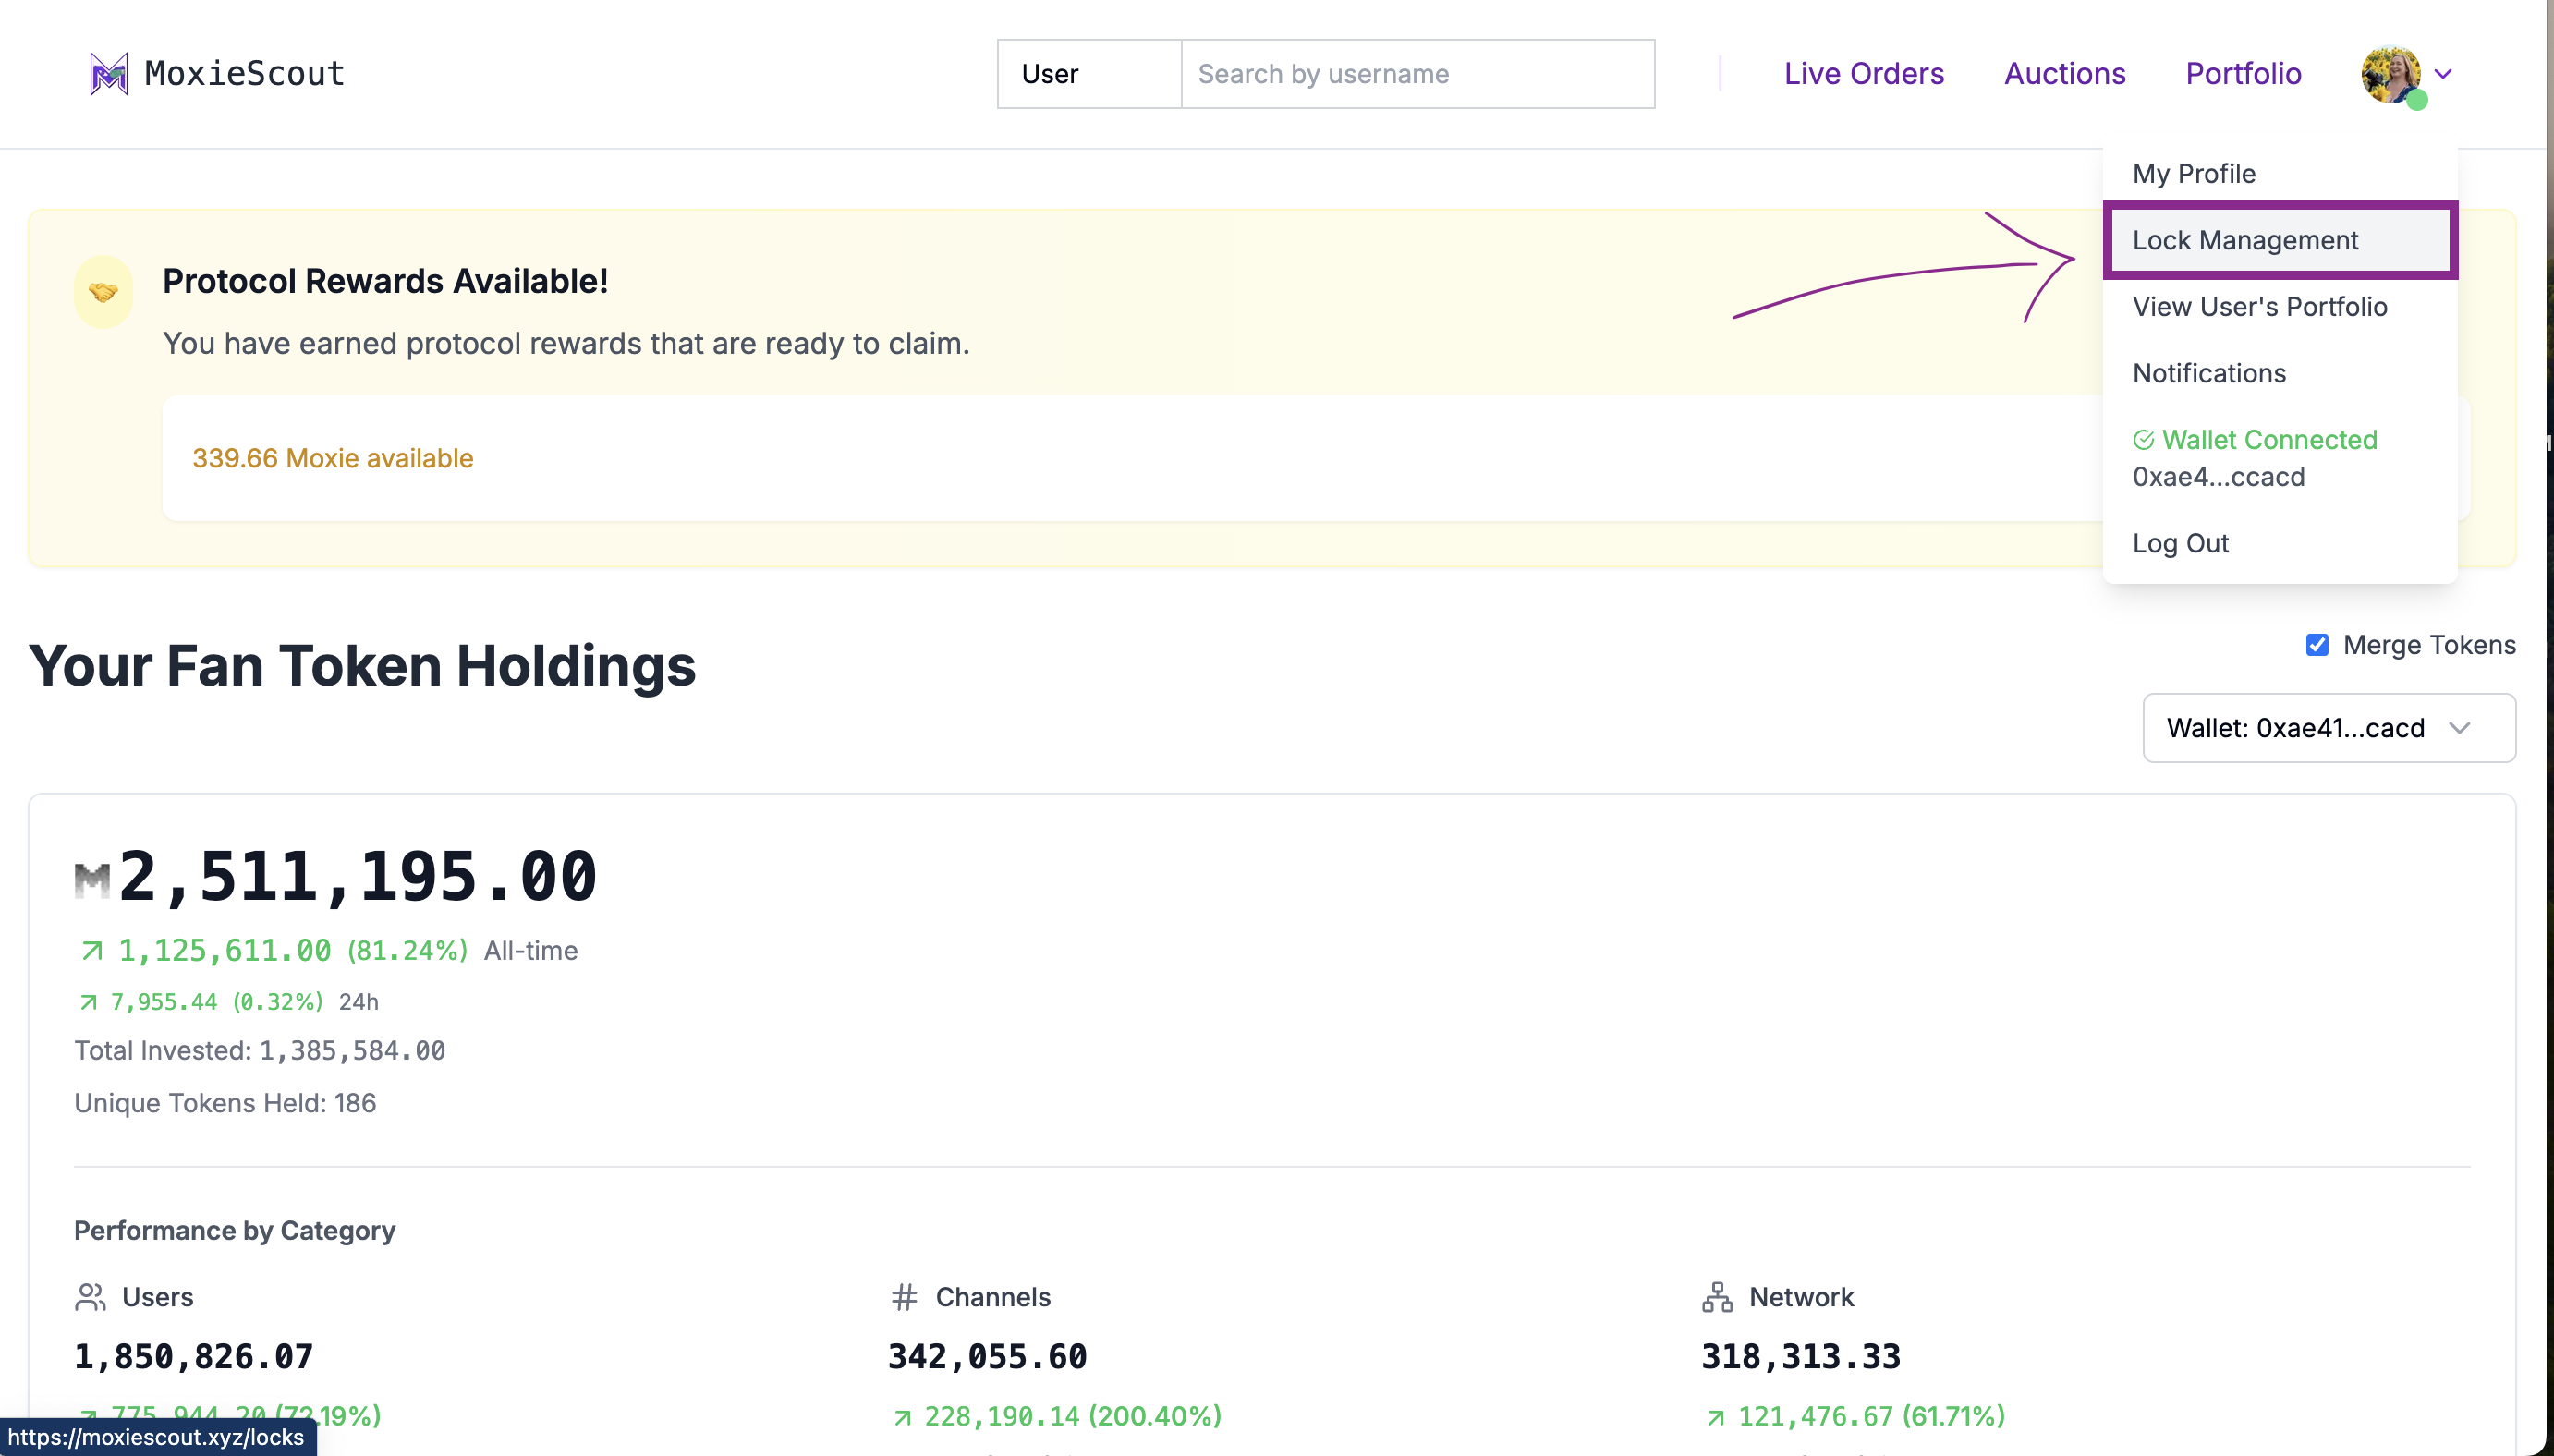This screenshot has height=1456, width=2554.
Task: Open Lock Management menu item
Action: coord(2280,240)
